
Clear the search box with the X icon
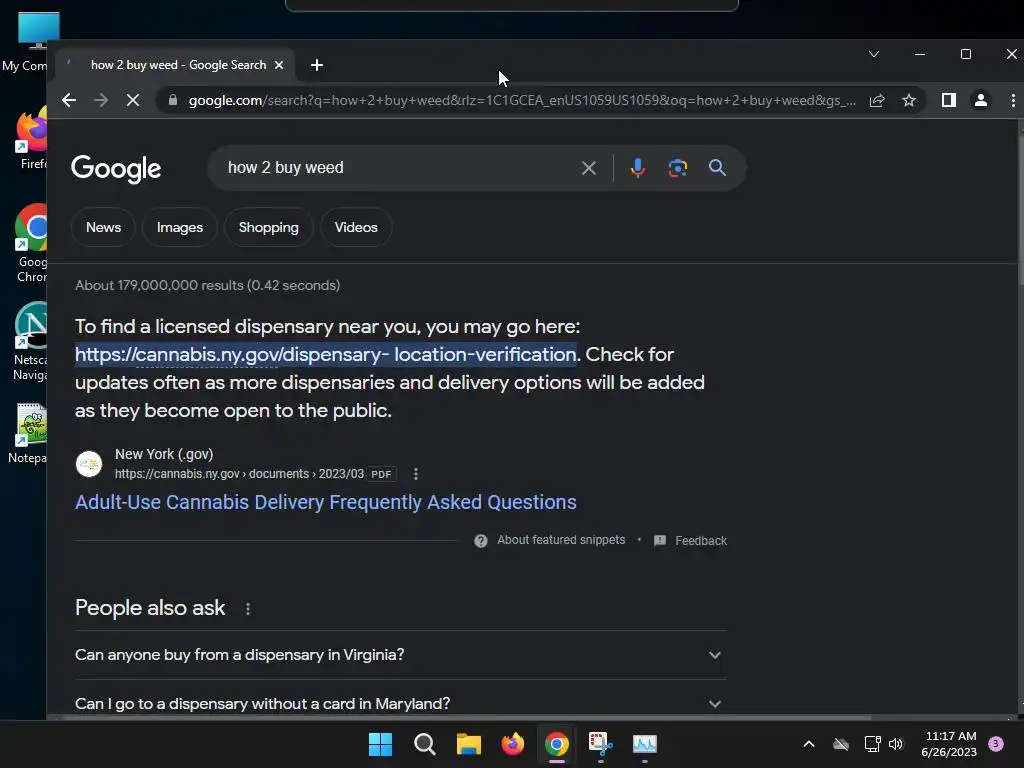tap(588, 168)
